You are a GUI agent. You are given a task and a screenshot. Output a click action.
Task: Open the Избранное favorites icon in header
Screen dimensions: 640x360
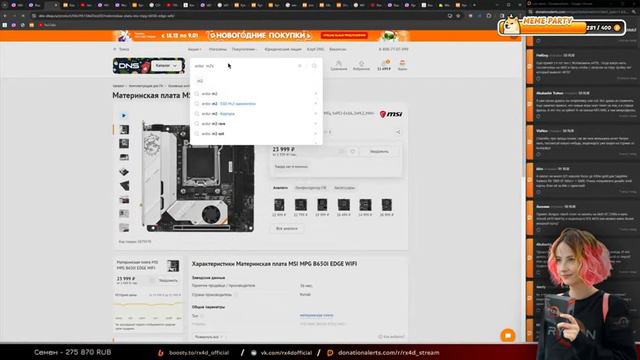(361, 65)
